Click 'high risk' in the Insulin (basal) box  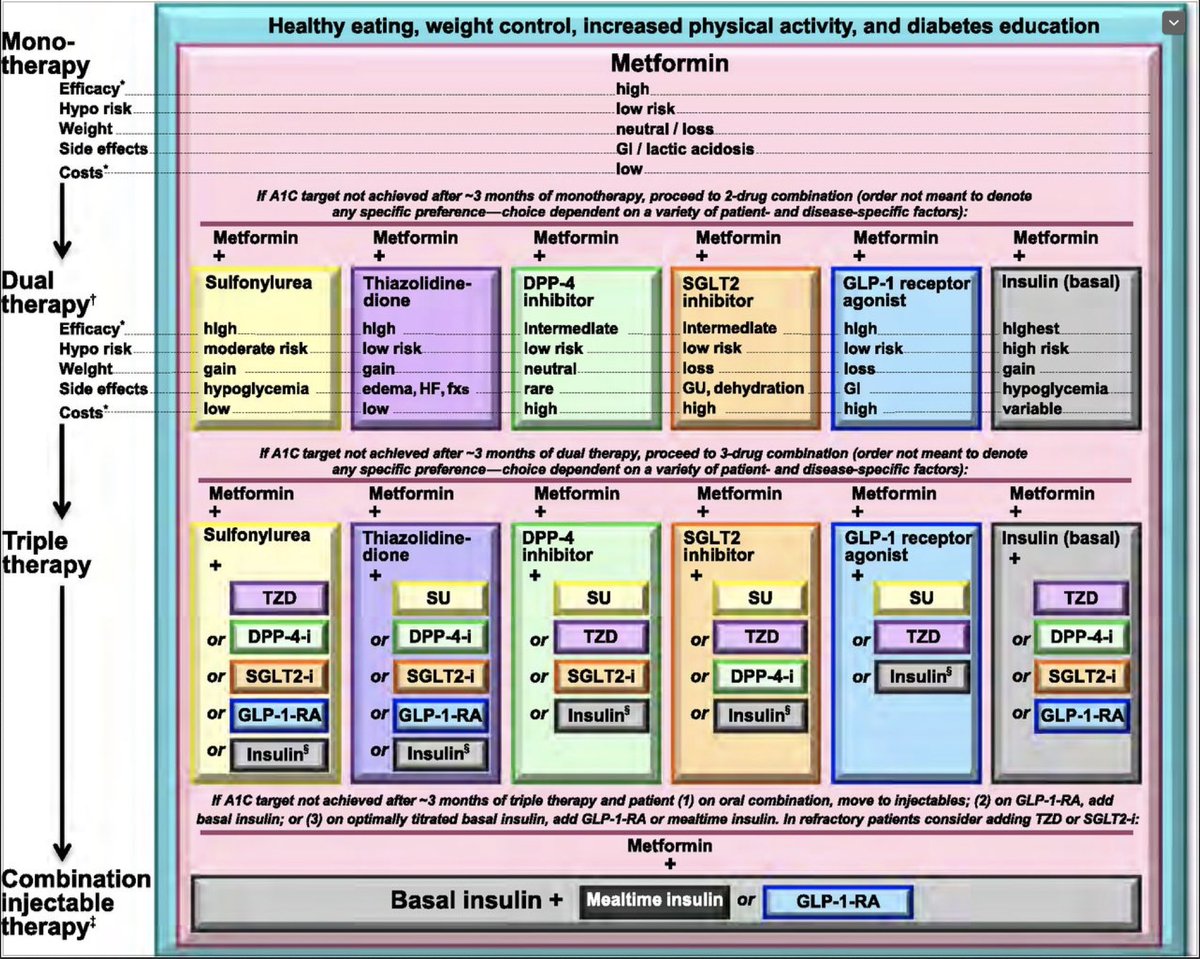point(1035,349)
